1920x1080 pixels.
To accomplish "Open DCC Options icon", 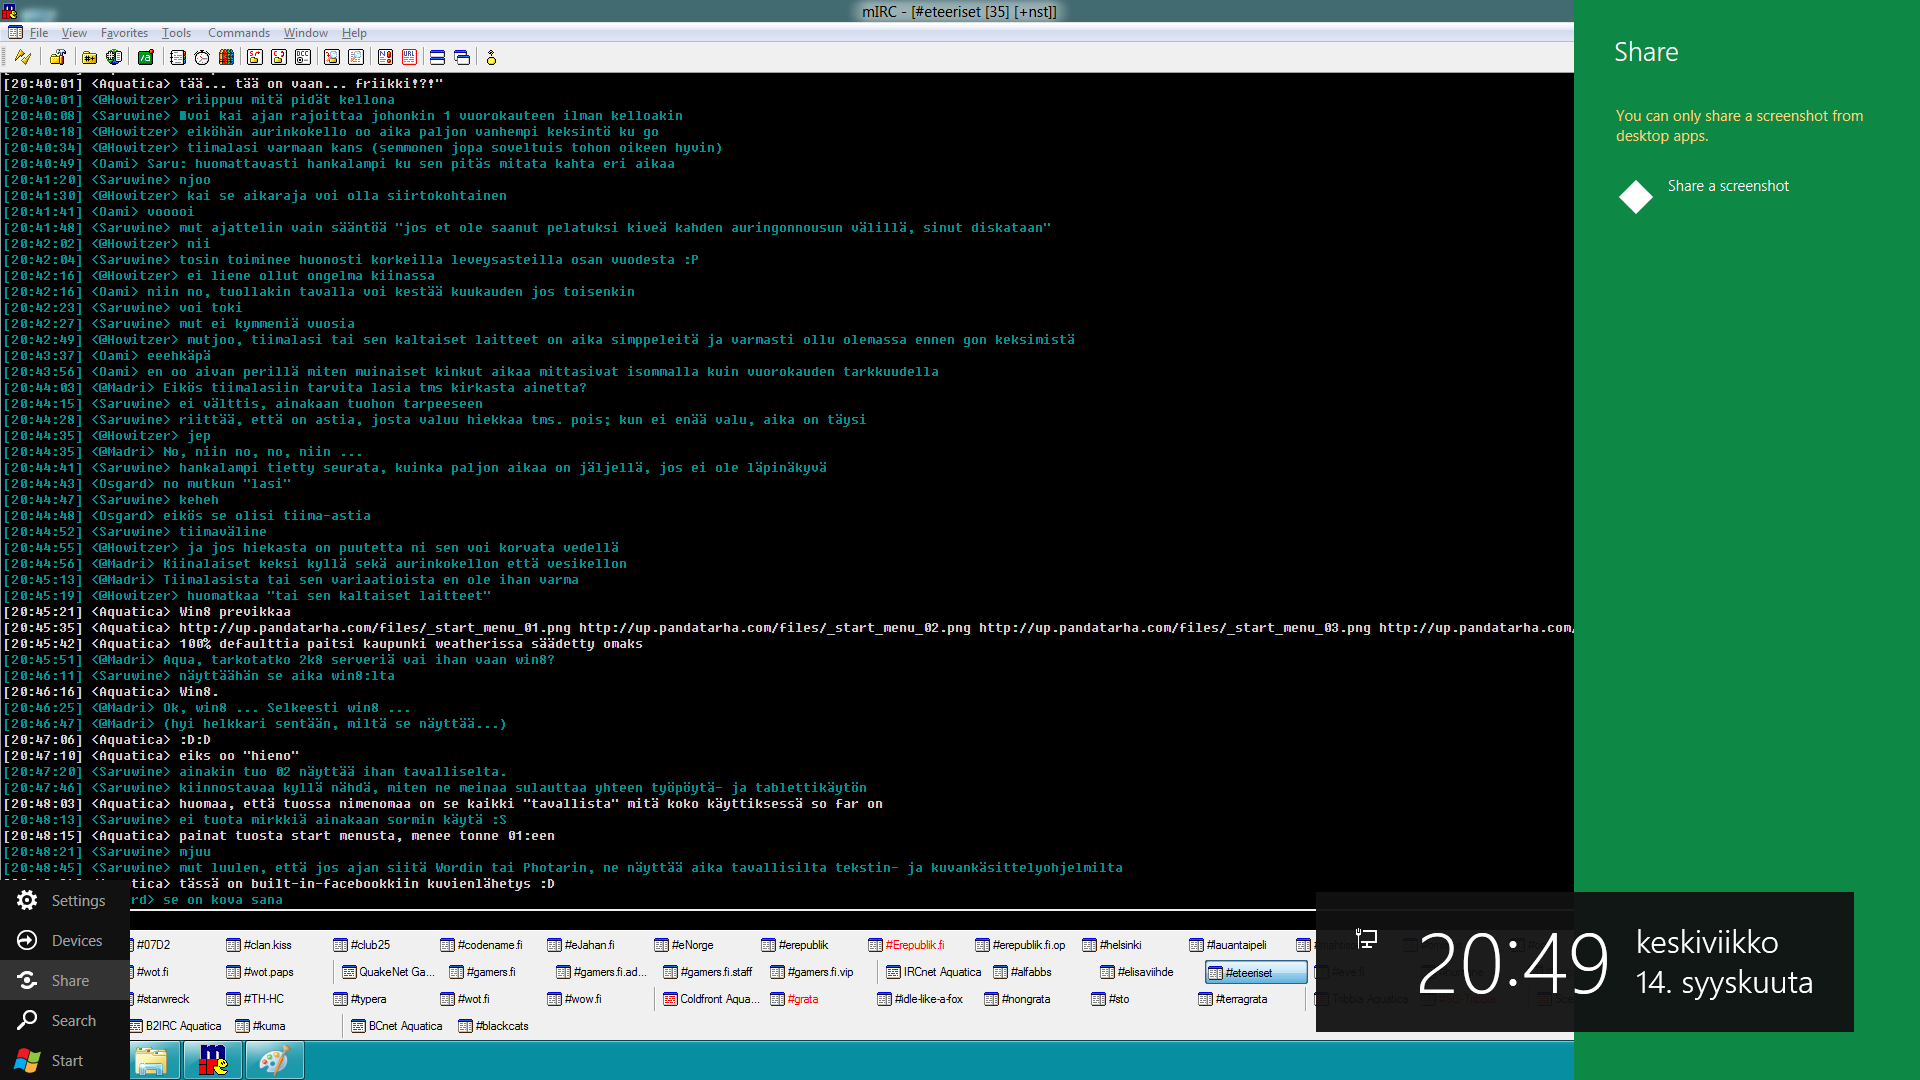I will [303, 57].
